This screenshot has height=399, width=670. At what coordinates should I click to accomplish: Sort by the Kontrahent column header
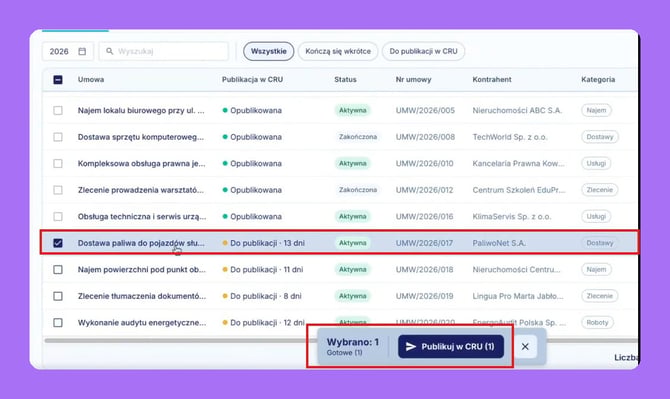[x=492, y=79]
